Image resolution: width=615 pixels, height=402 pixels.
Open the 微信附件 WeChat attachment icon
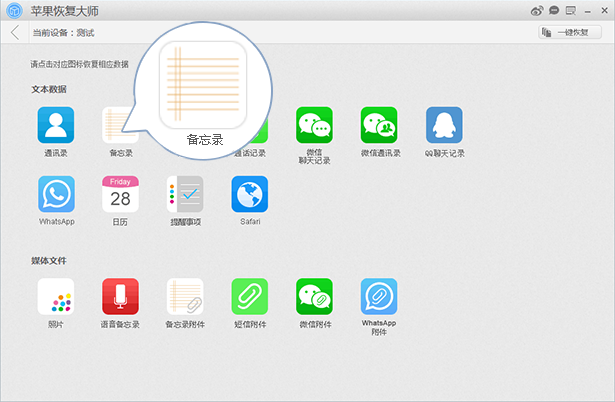click(314, 296)
